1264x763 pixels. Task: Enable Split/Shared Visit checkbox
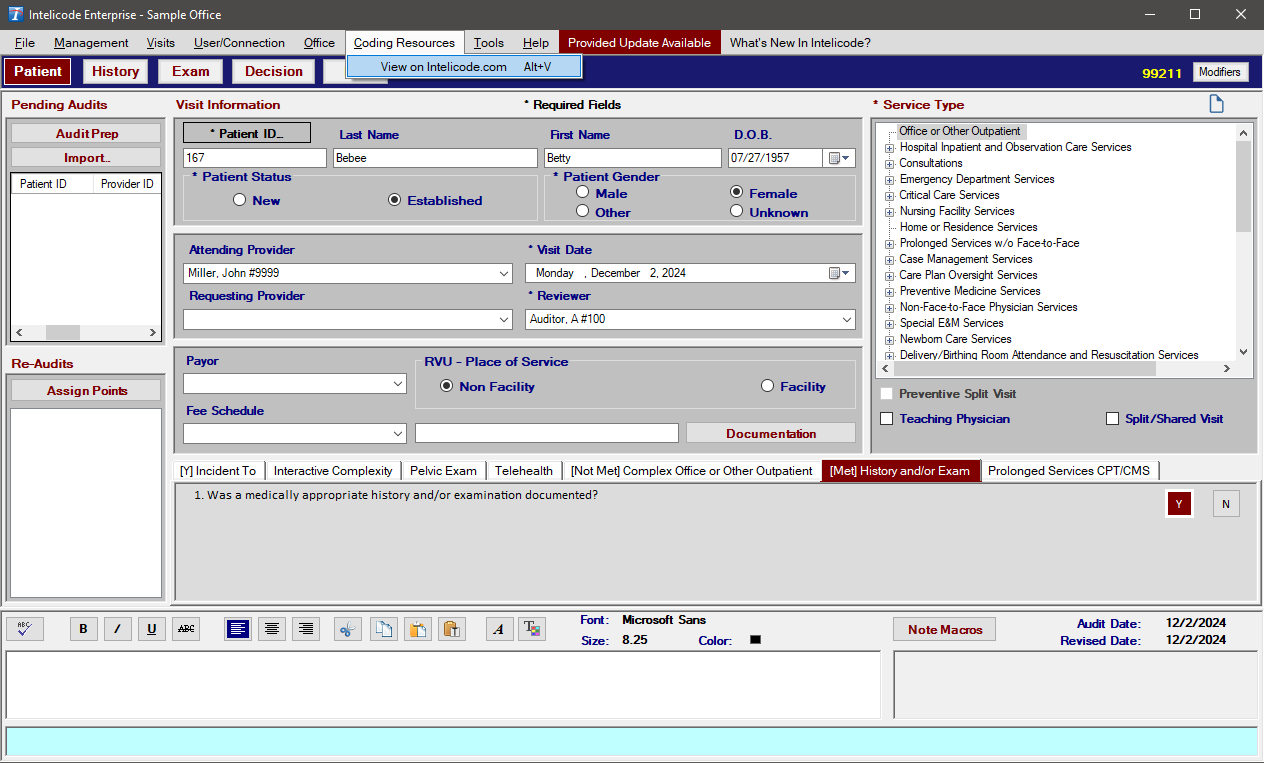[x=1112, y=419]
